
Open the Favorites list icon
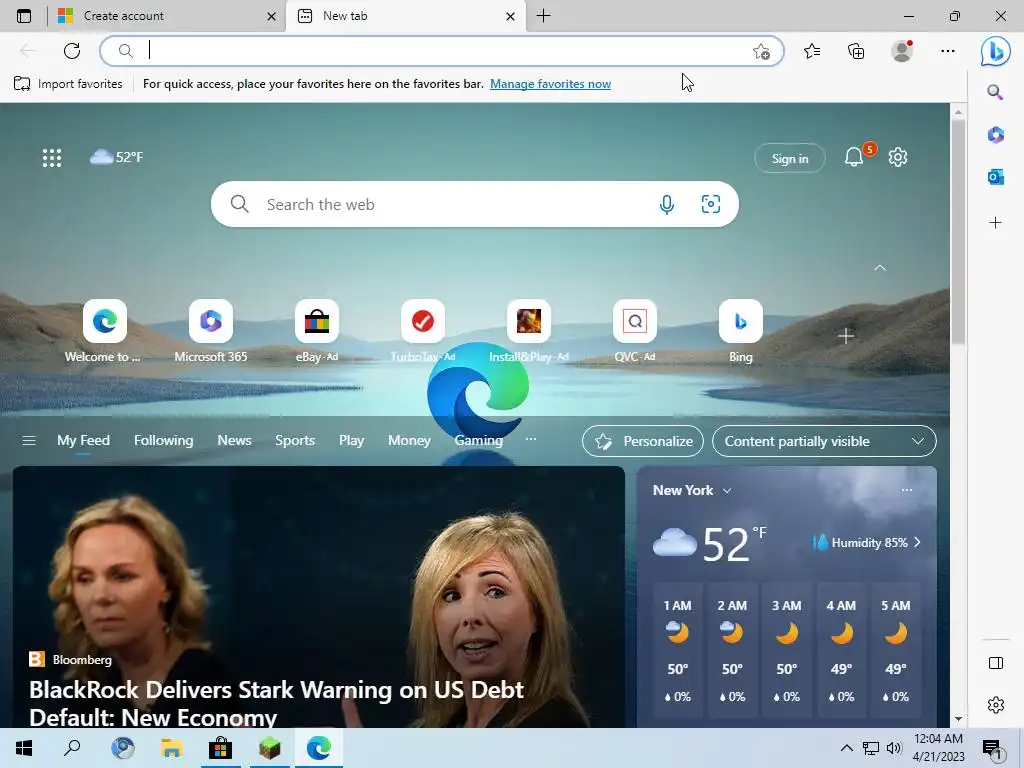pyautogui.click(x=812, y=51)
